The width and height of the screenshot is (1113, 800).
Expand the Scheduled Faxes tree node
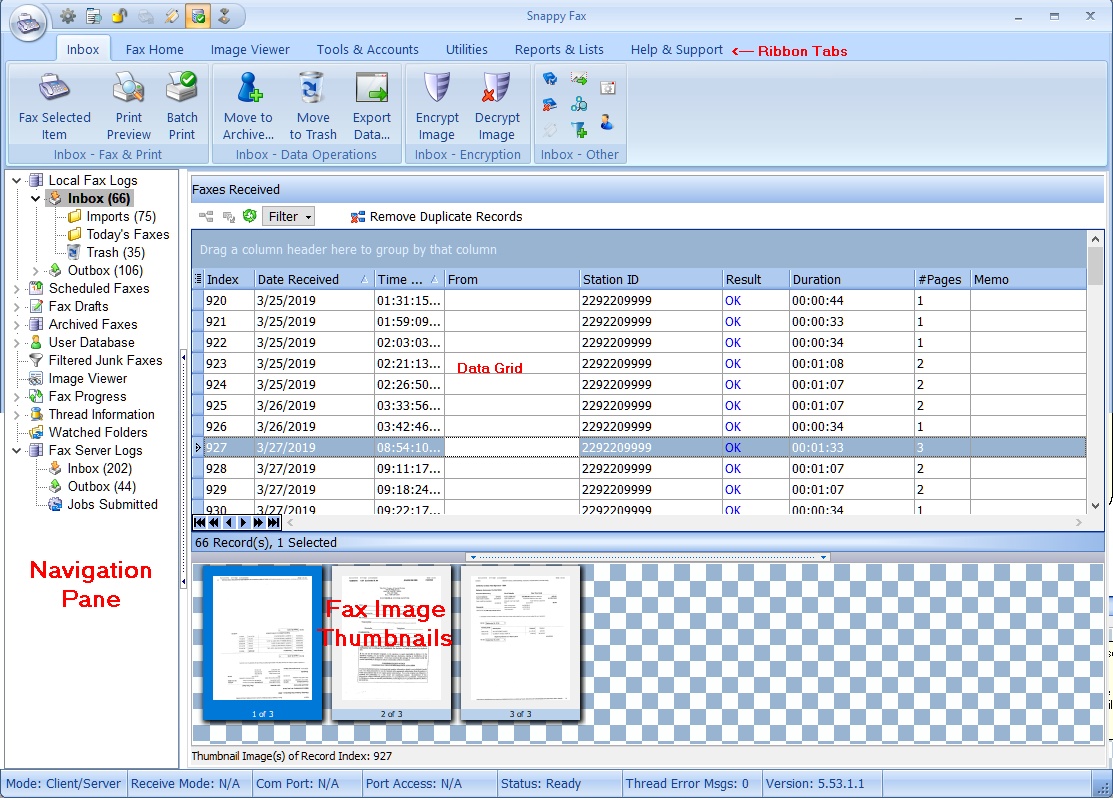[17, 289]
